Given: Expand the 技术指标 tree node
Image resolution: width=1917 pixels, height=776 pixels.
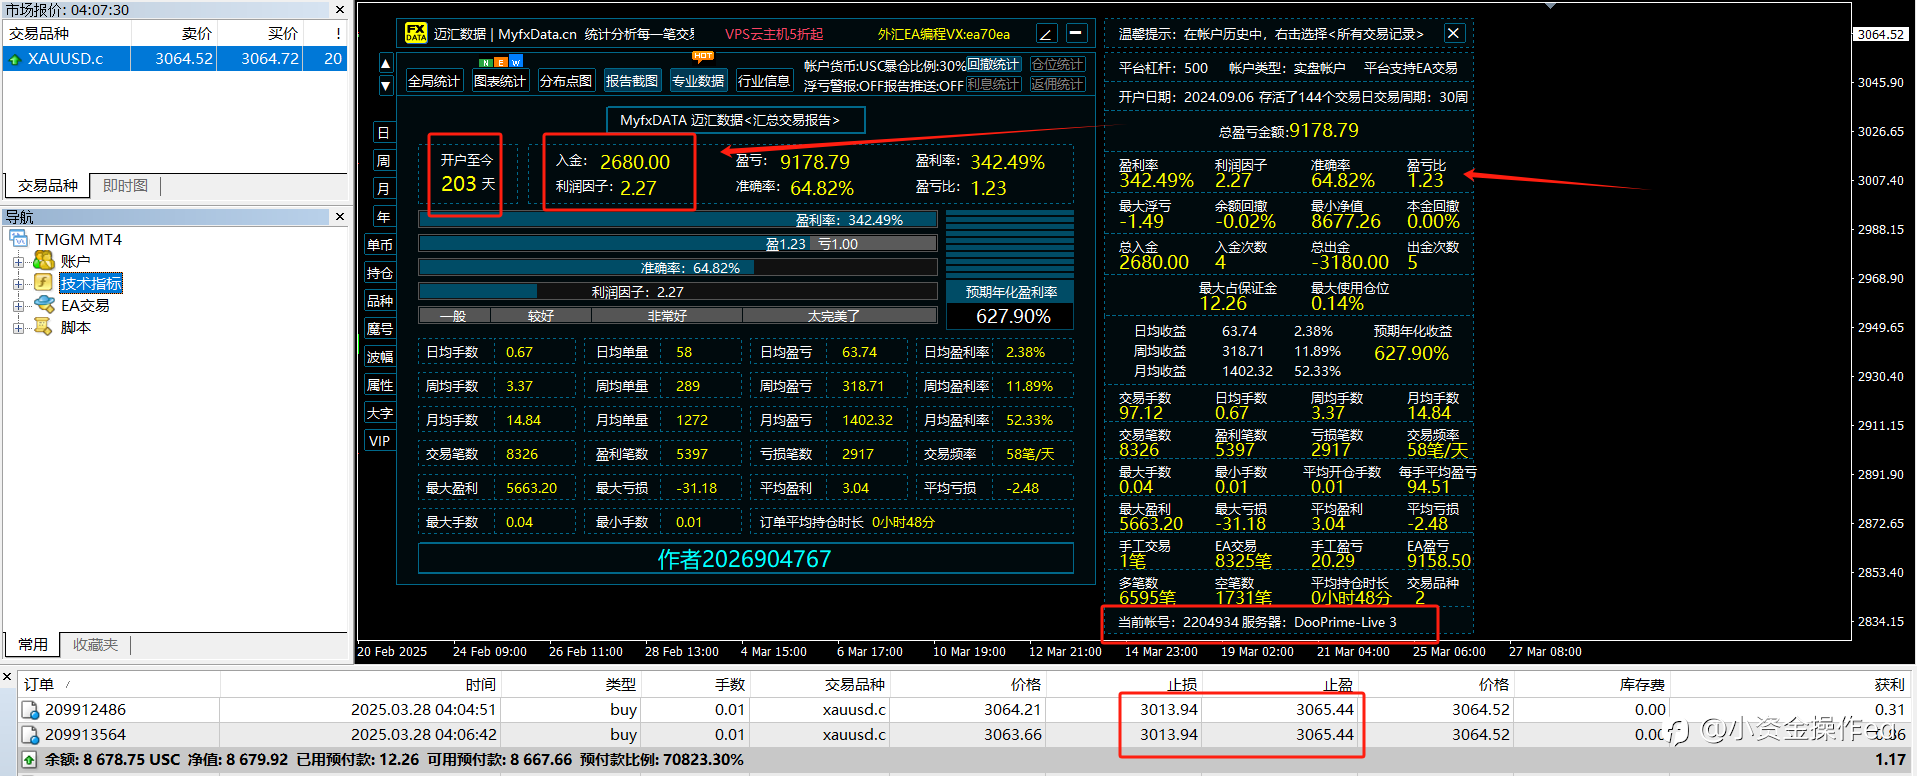Looking at the screenshot, I should [x=18, y=284].
